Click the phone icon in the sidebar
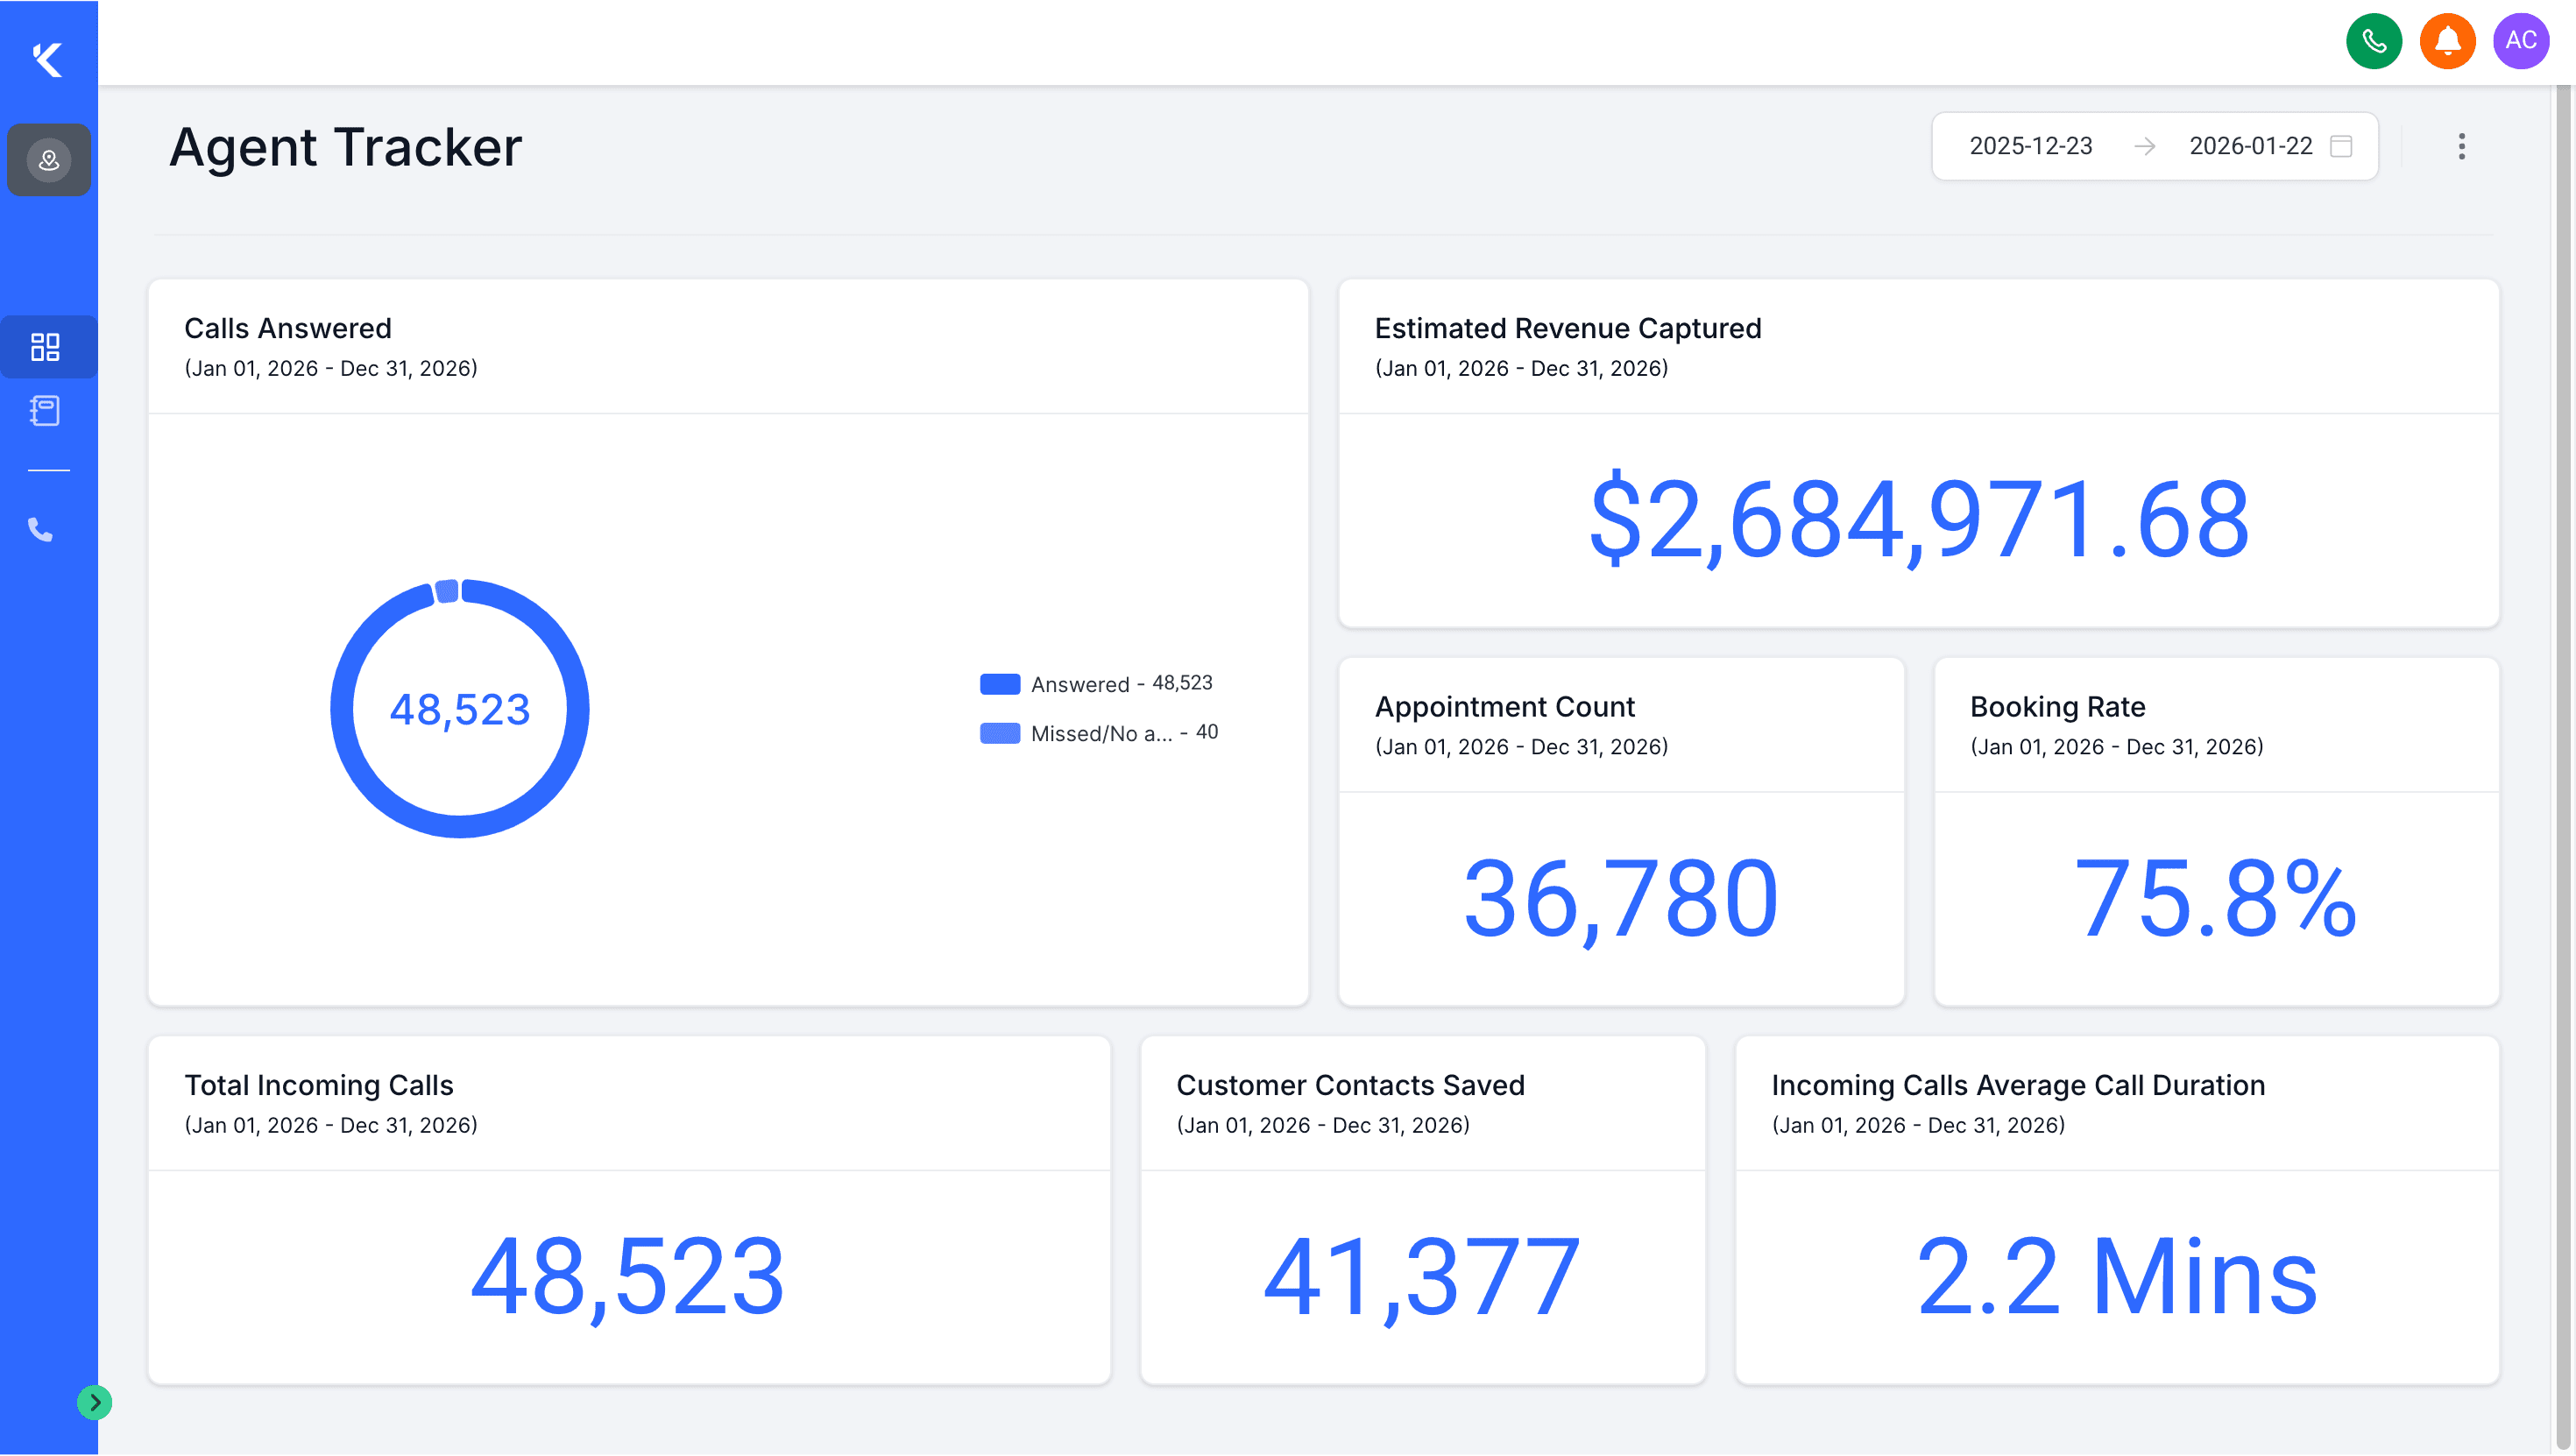The image size is (2576, 1456). (40, 529)
